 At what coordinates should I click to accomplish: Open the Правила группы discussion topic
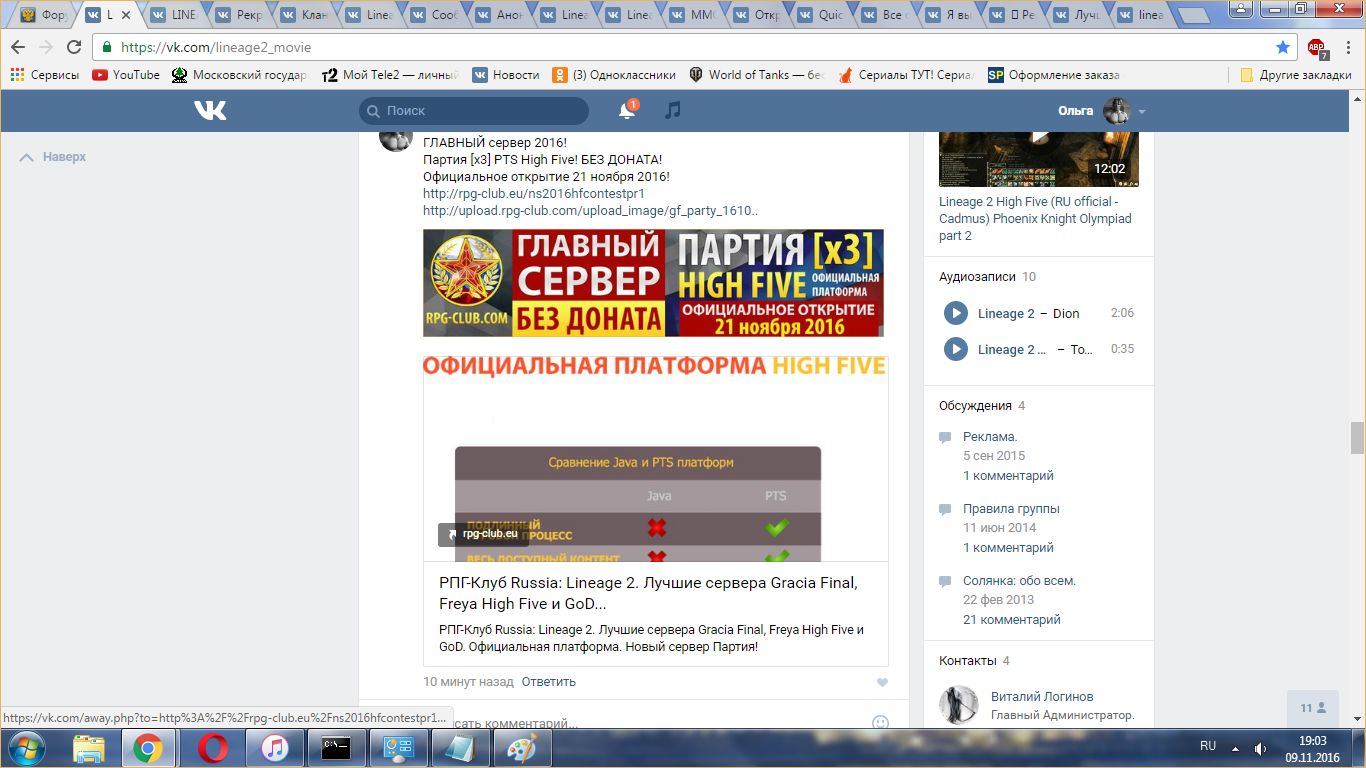click(1011, 509)
